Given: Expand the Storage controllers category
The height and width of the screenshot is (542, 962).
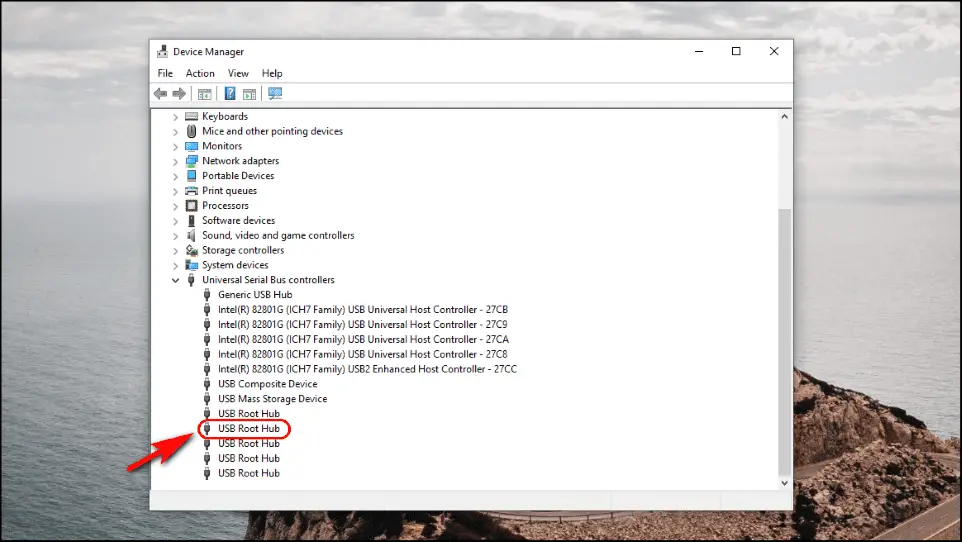Looking at the screenshot, I should click(175, 250).
